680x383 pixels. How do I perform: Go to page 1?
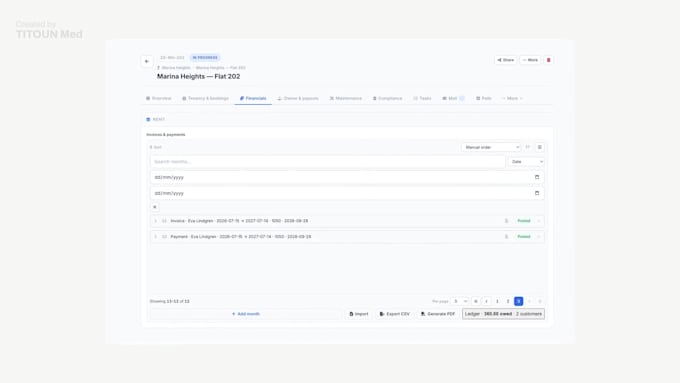tap(497, 301)
